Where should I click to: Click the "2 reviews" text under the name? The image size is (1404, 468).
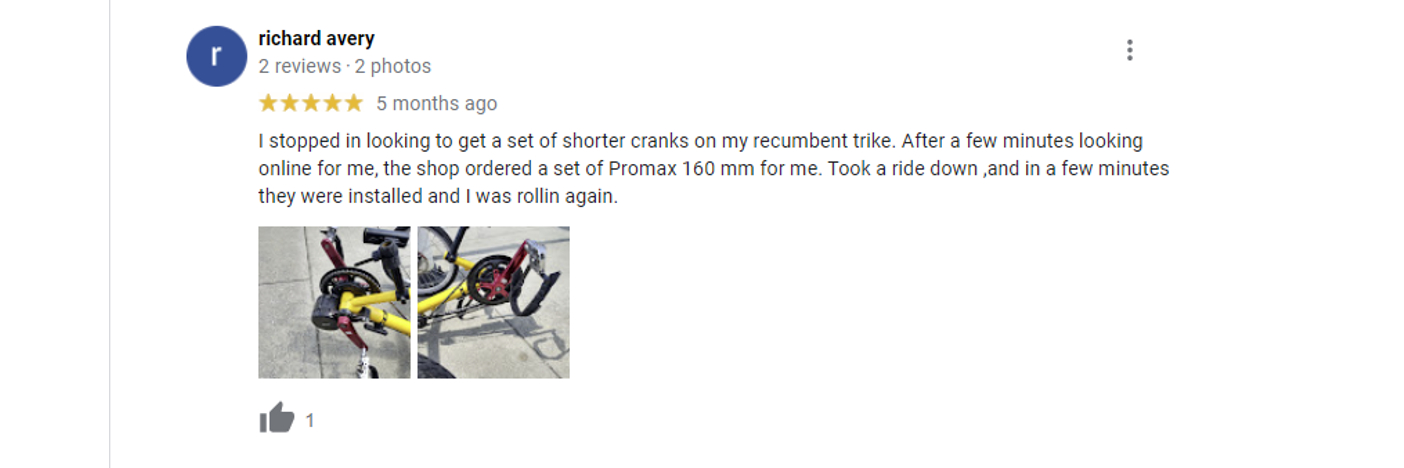point(300,67)
